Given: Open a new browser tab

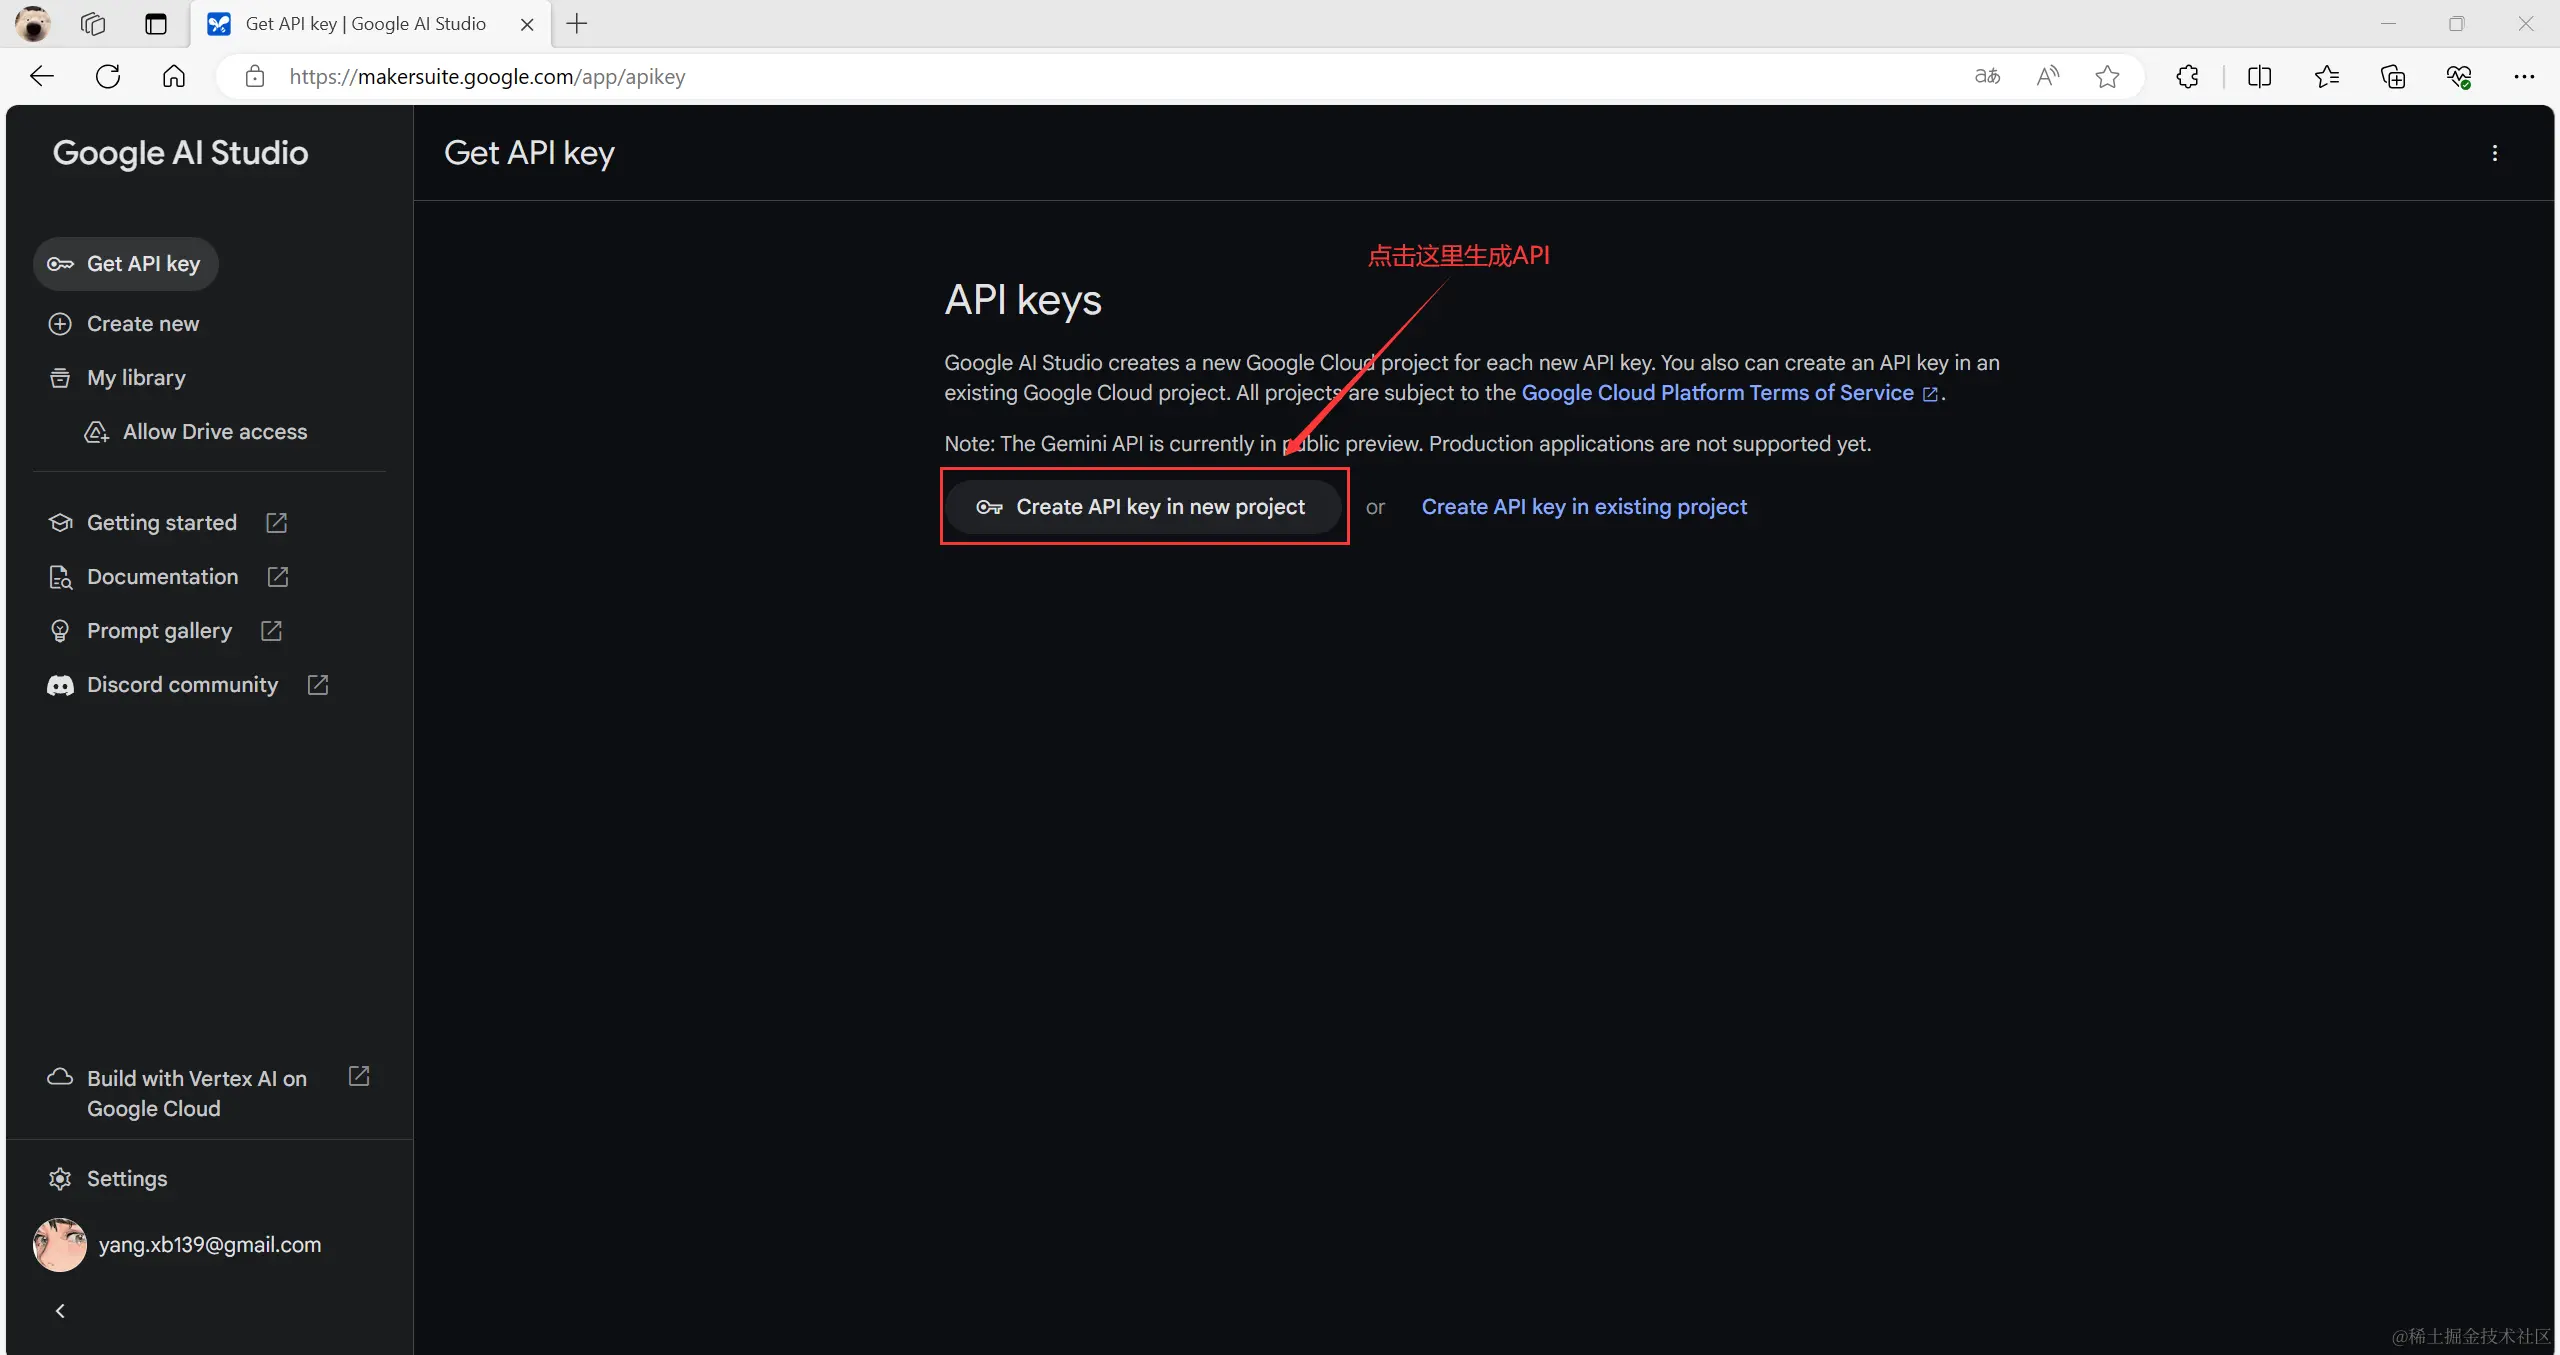Looking at the screenshot, I should [x=577, y=24].
